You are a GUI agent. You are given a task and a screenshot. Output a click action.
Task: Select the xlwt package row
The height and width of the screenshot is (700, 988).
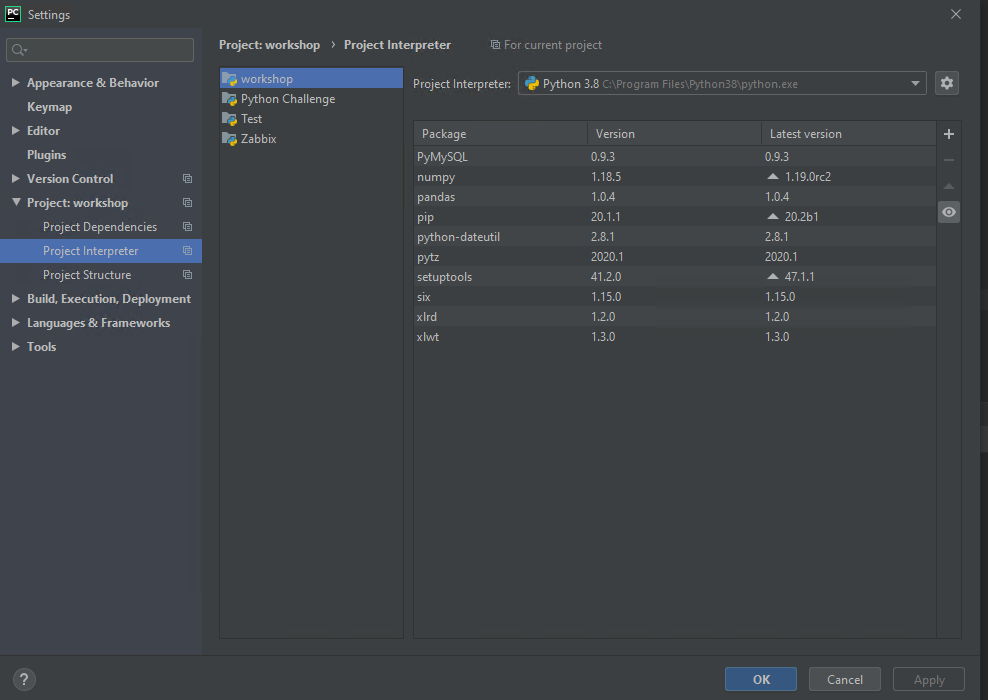click(x=674, y=336)
